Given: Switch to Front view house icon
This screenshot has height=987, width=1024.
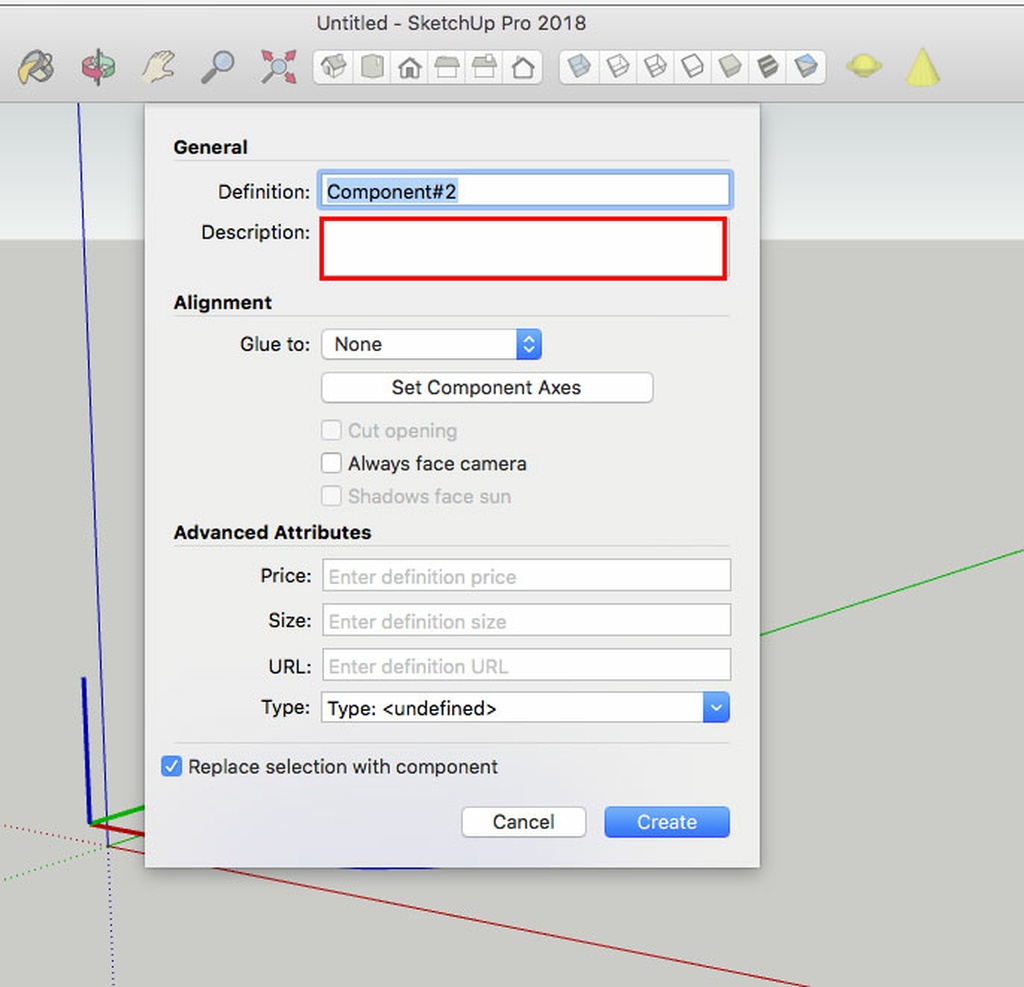Looking at the screenshot, I should click(409, 68).
